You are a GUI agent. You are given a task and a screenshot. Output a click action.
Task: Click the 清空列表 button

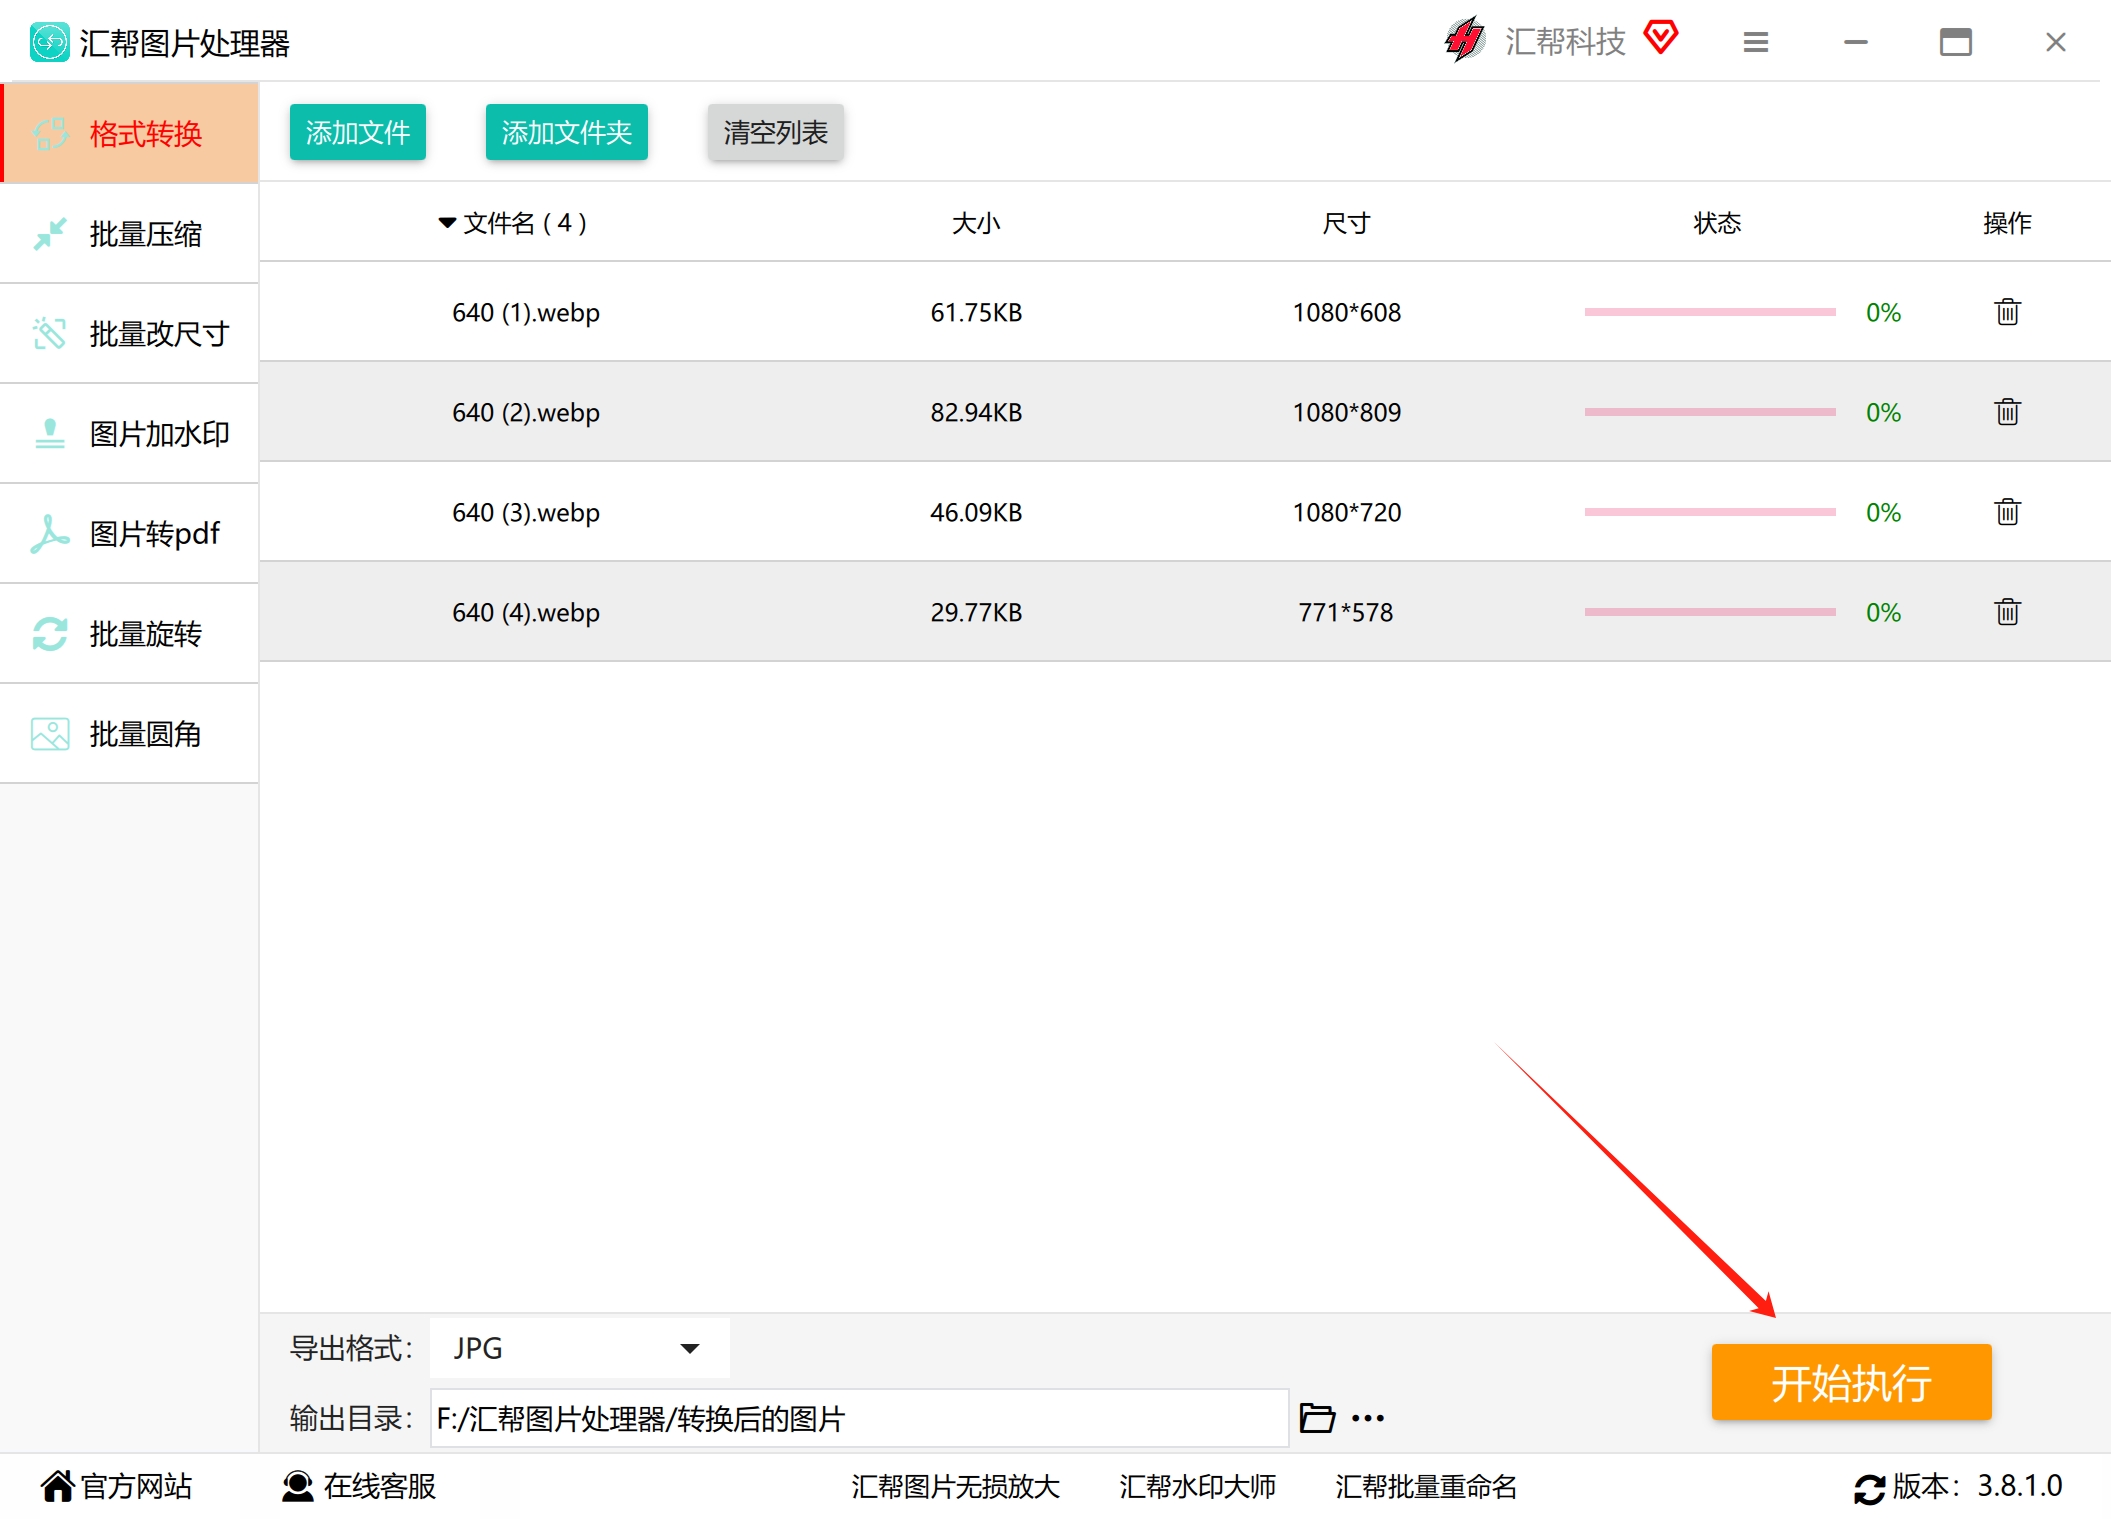pos(776,132)
